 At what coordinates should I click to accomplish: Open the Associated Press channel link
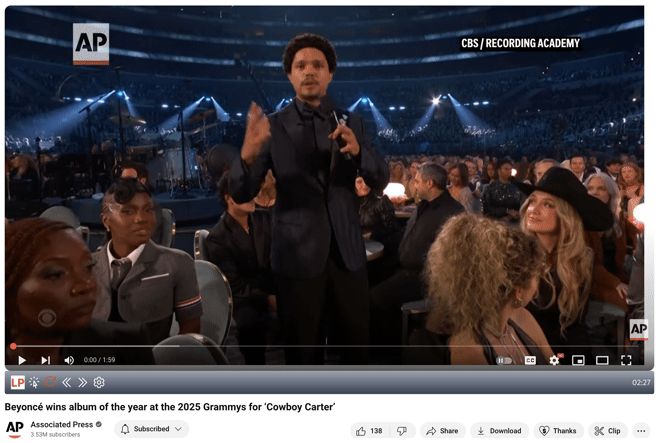(x=62, y=425)
